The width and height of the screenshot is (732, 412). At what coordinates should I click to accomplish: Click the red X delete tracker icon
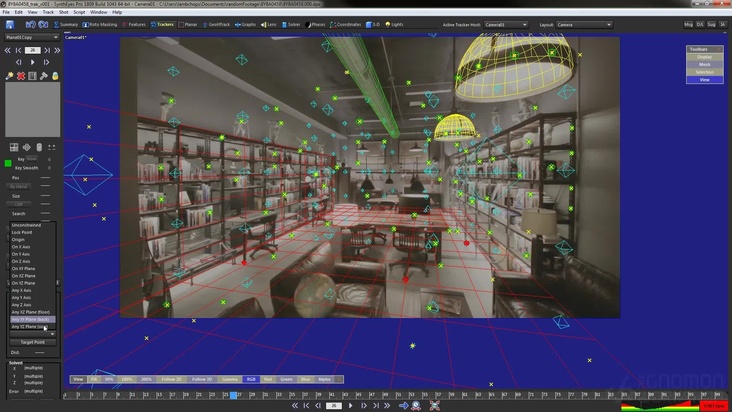pyautogui.click(x=21, y=76)
